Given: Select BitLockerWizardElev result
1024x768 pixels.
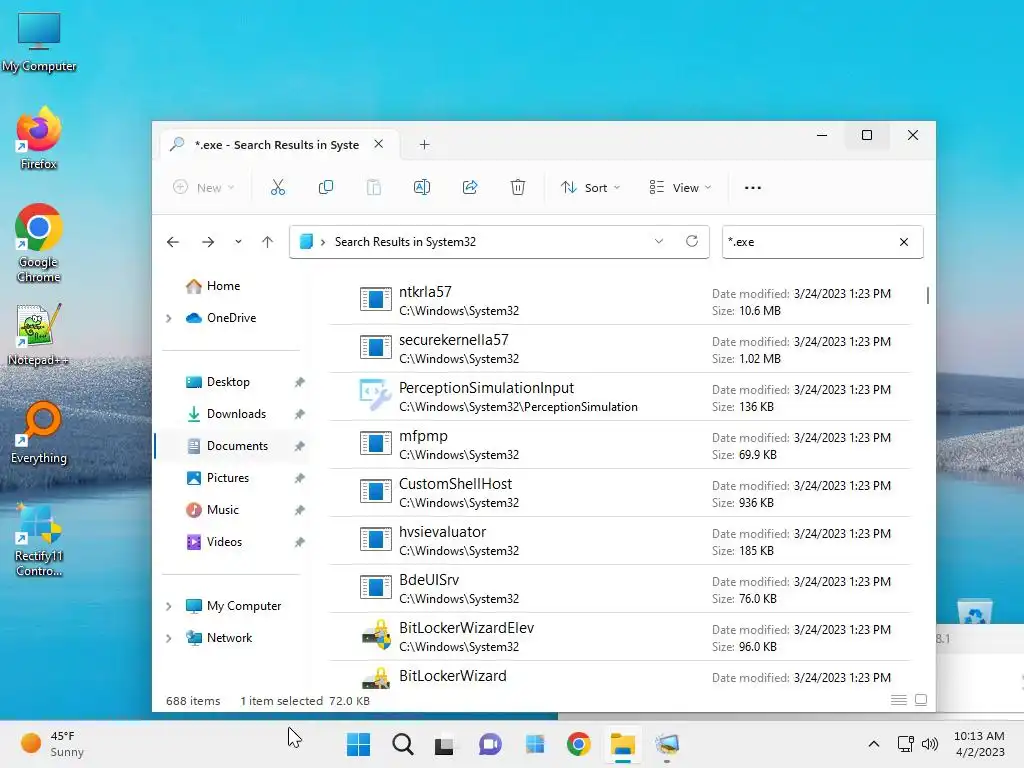Looking at the screenshot, I should click(620, 637).
